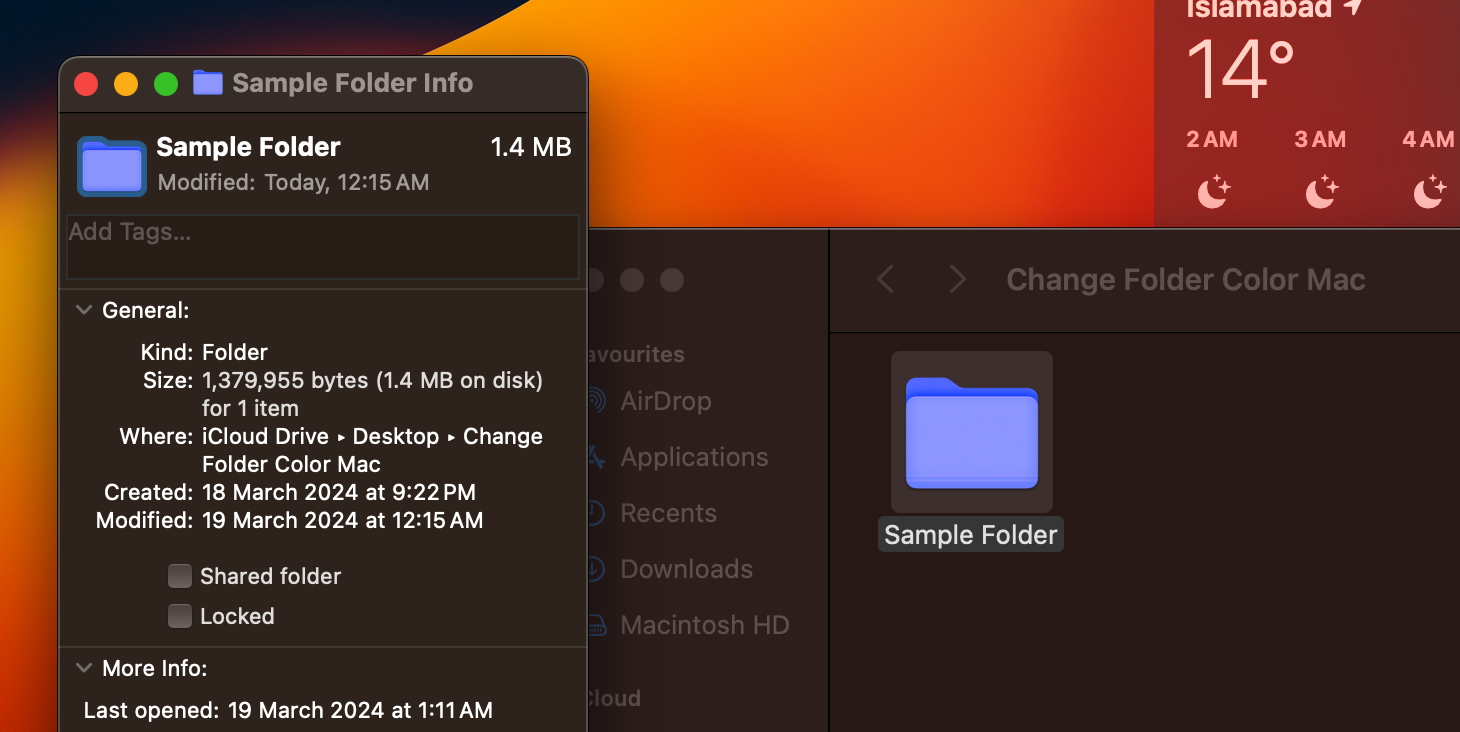Viewport: 1460px width, 732px height.
Task: Open Applications in the Finder sidebar
Action: point(694,457)
